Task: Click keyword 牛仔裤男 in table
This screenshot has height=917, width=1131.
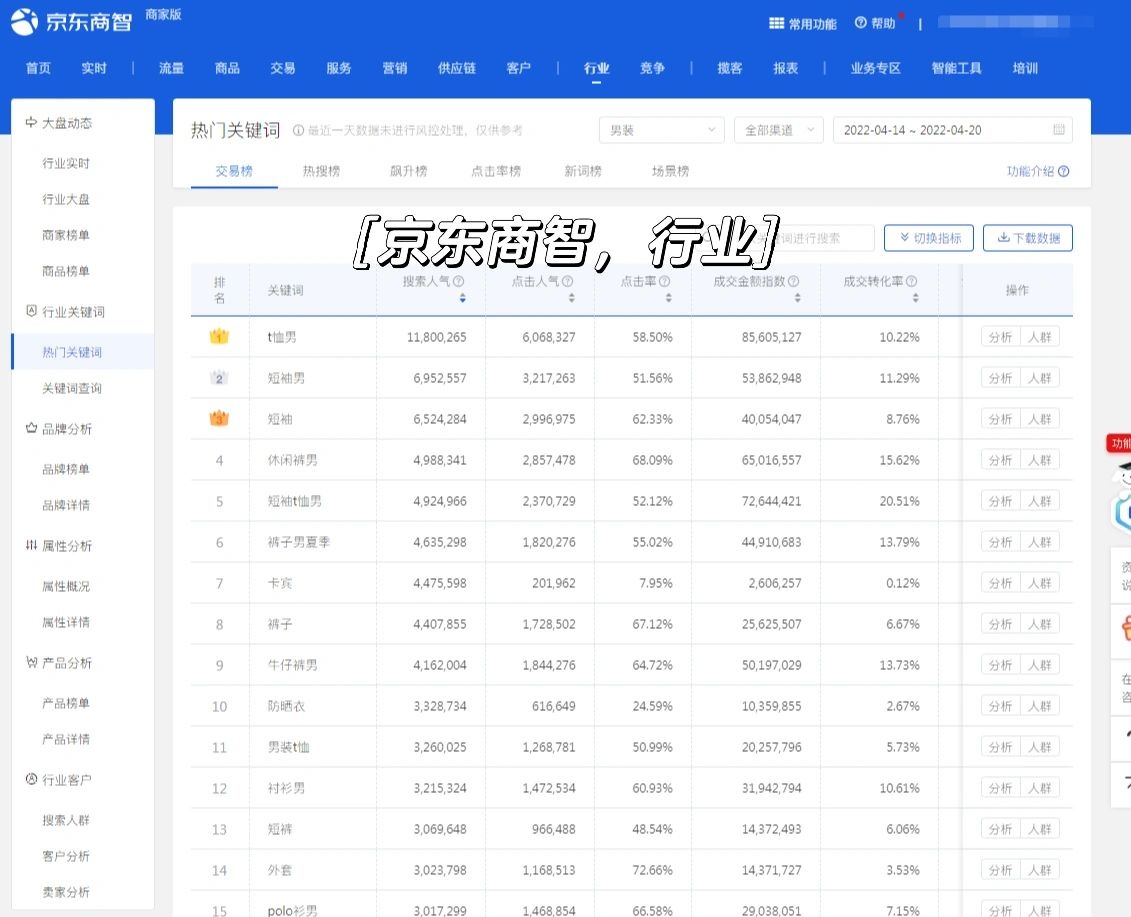Action: coord(292,665)
